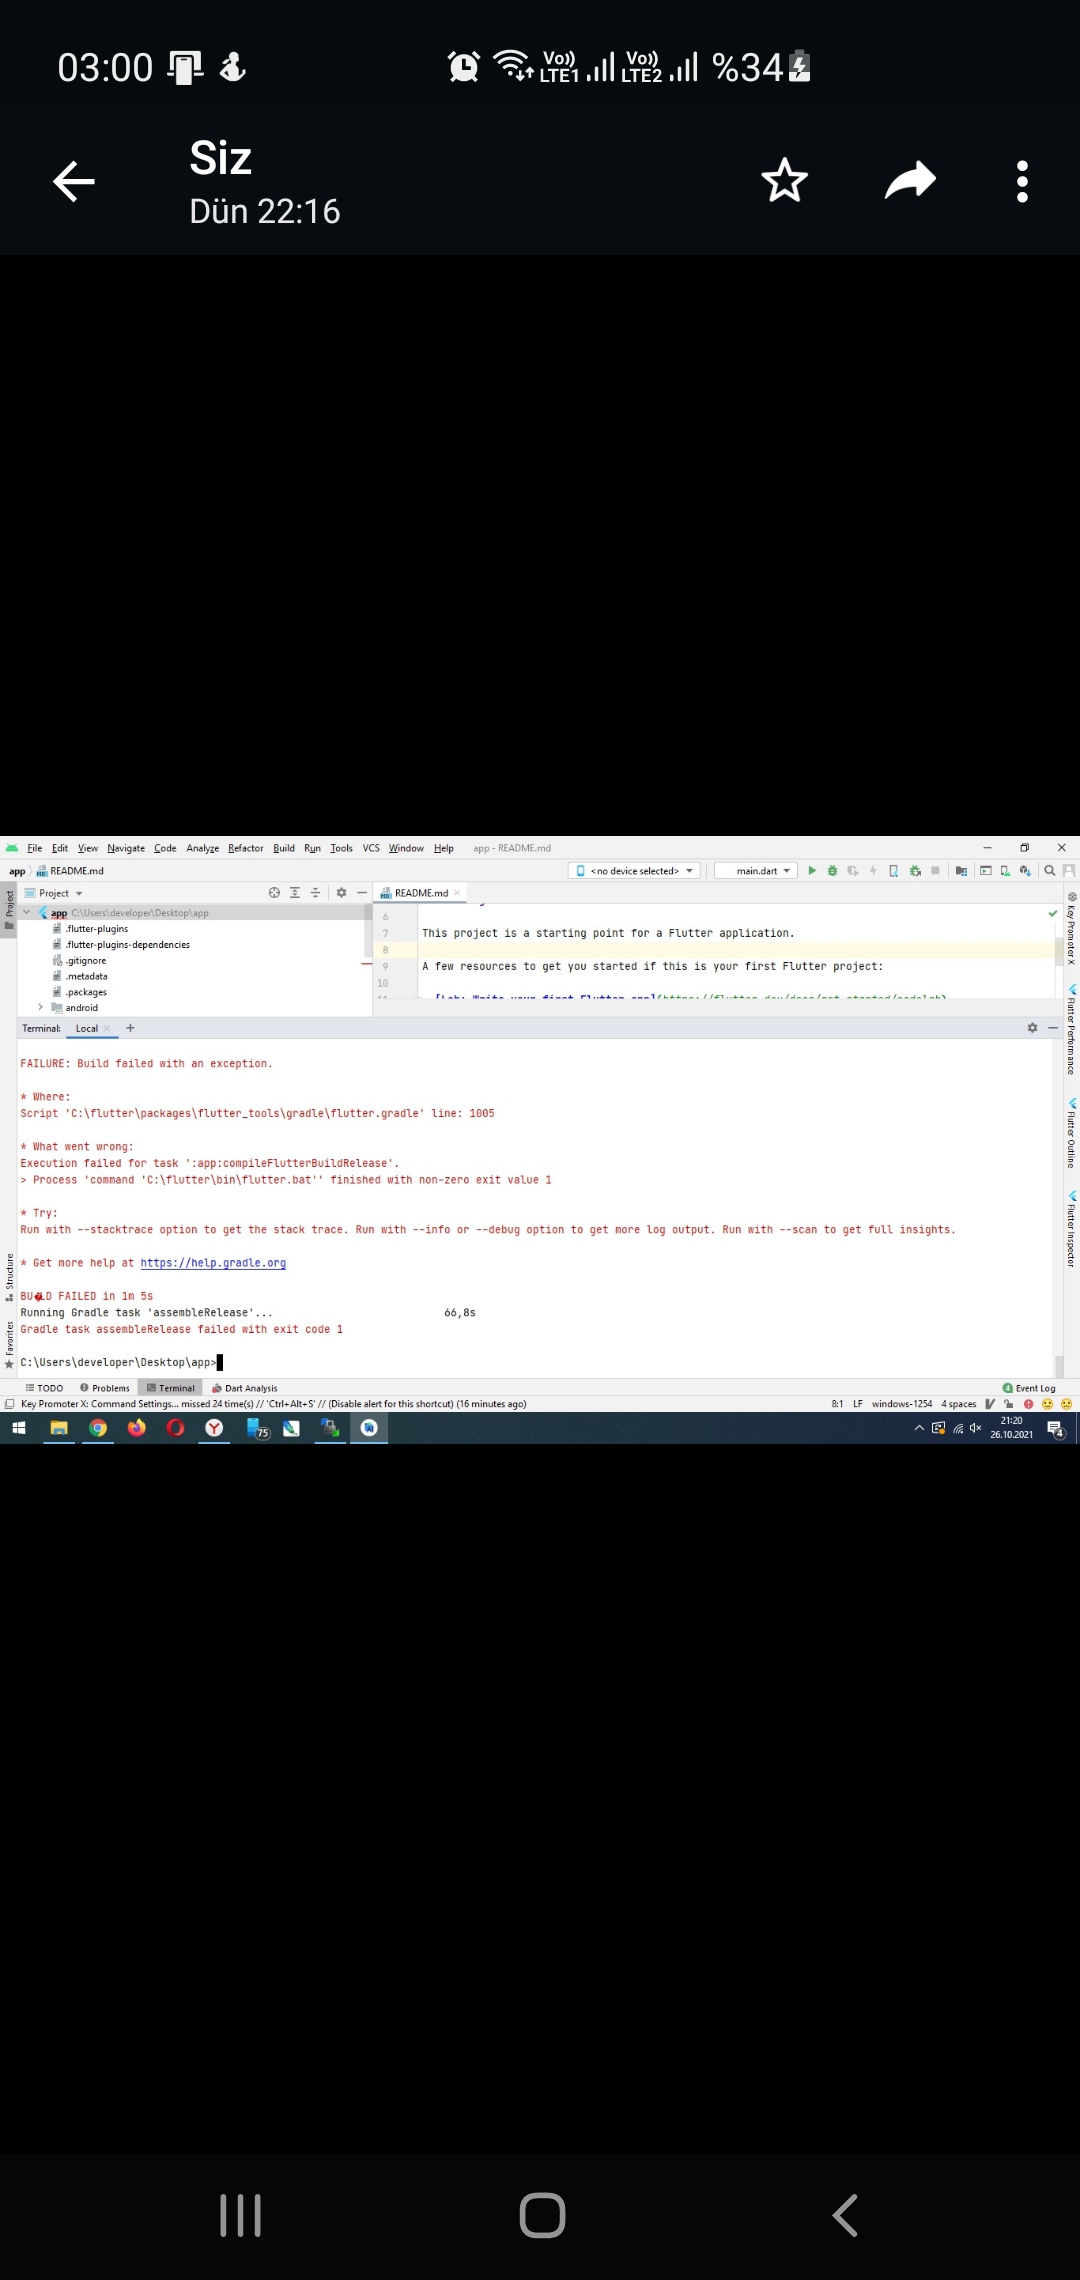Toggle the Flutter Outline side panel
This screenshot has width=1080, height=2280.
[x=1071, y=1133]
